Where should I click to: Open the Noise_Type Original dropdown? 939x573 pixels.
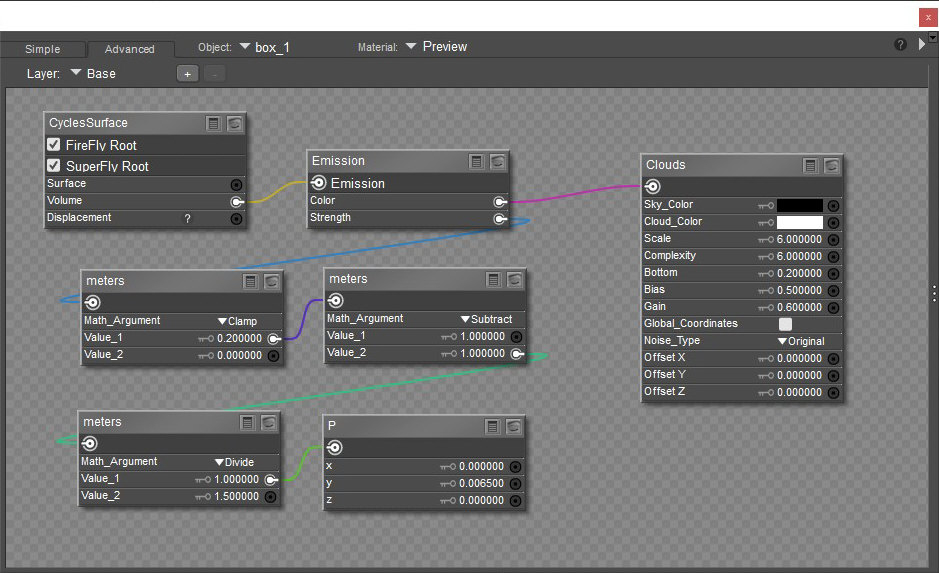801,341
